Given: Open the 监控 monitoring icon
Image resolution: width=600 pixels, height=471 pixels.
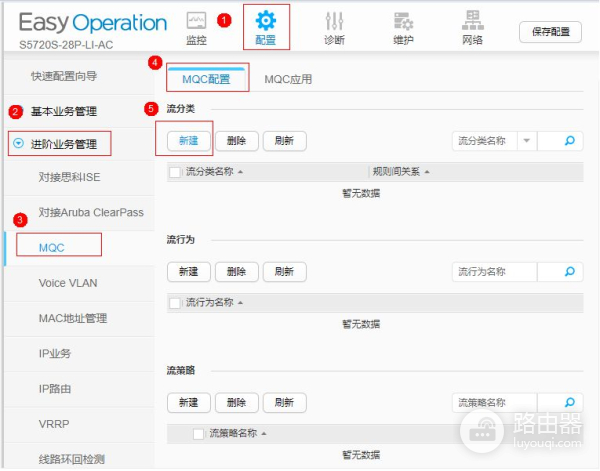Looking at the screenshot, I should [x=196, y=28].
